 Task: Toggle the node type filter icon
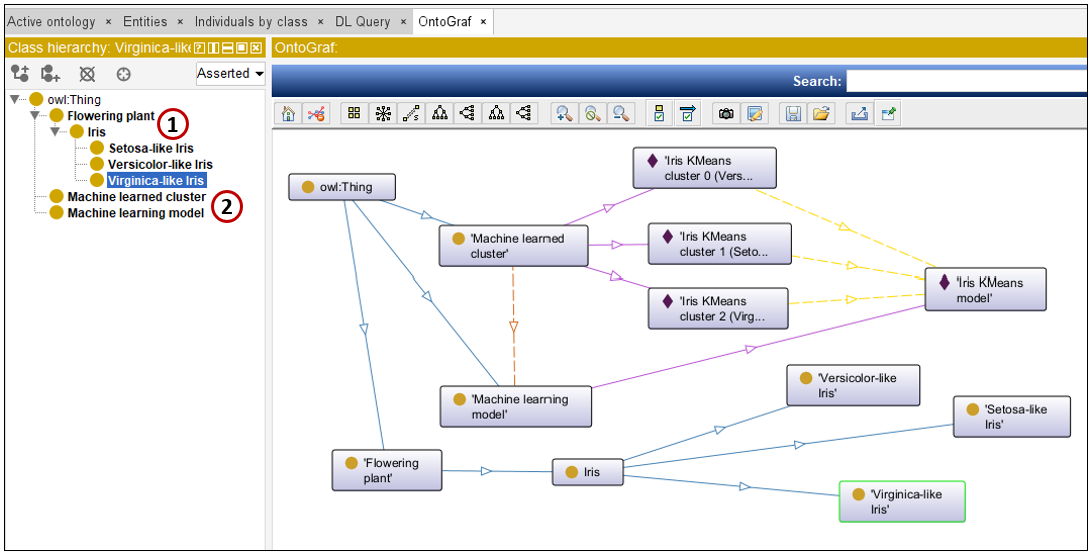659,114
